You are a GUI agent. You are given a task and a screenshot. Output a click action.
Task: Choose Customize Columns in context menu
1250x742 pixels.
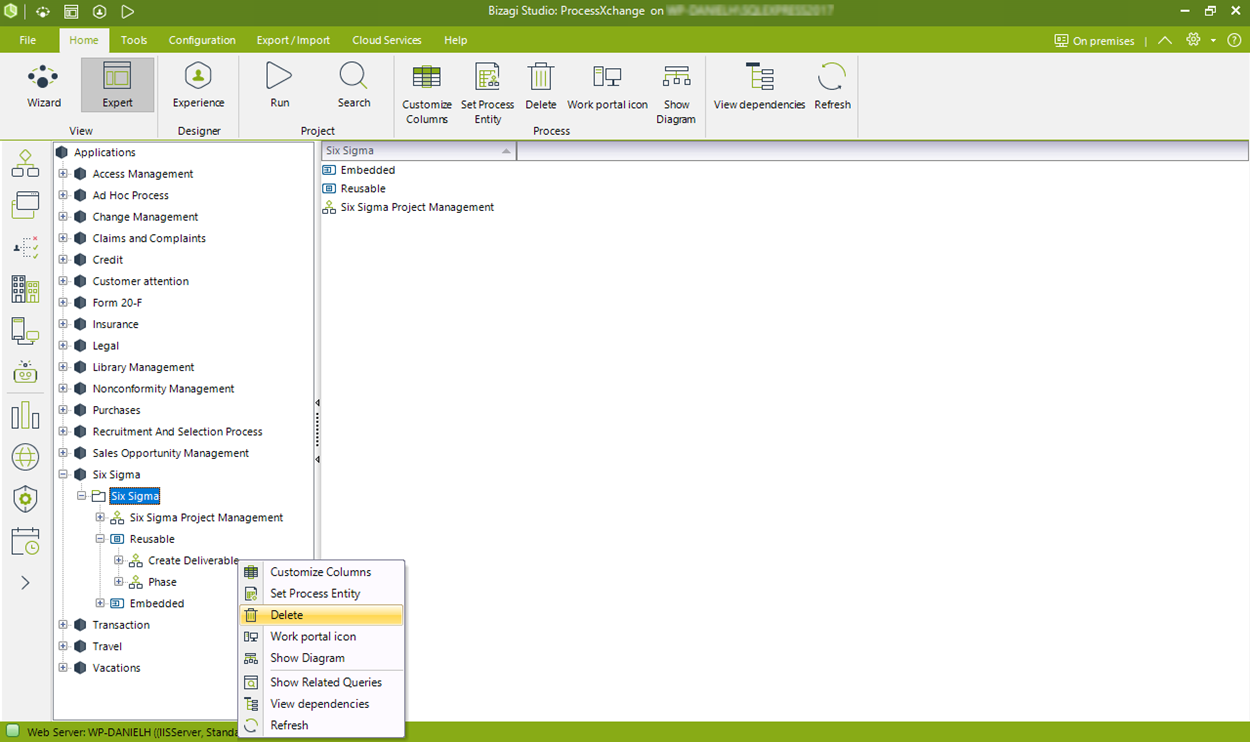321,572
